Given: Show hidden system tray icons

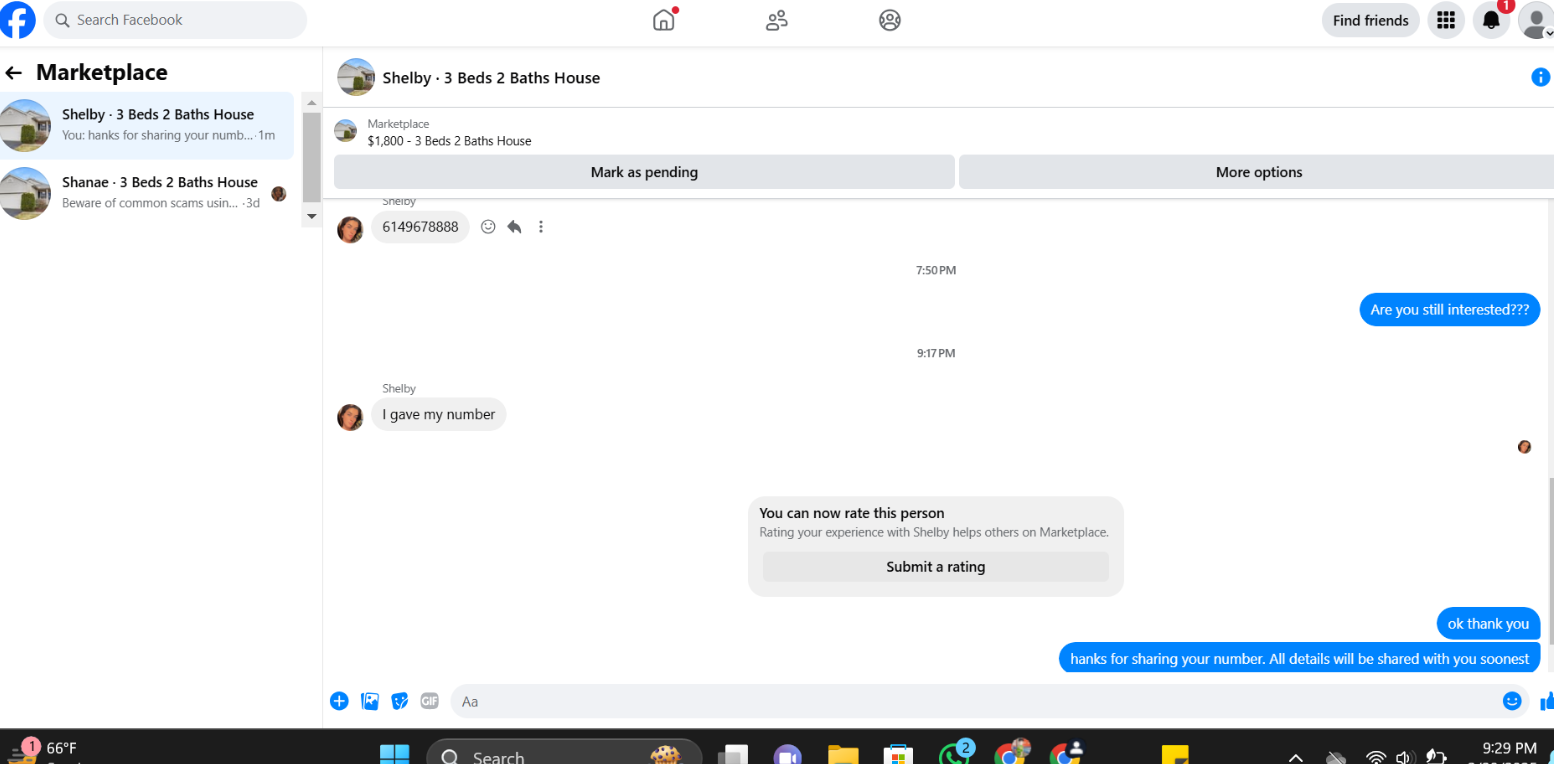Looking at the screenshot, I should [1296, 757].
